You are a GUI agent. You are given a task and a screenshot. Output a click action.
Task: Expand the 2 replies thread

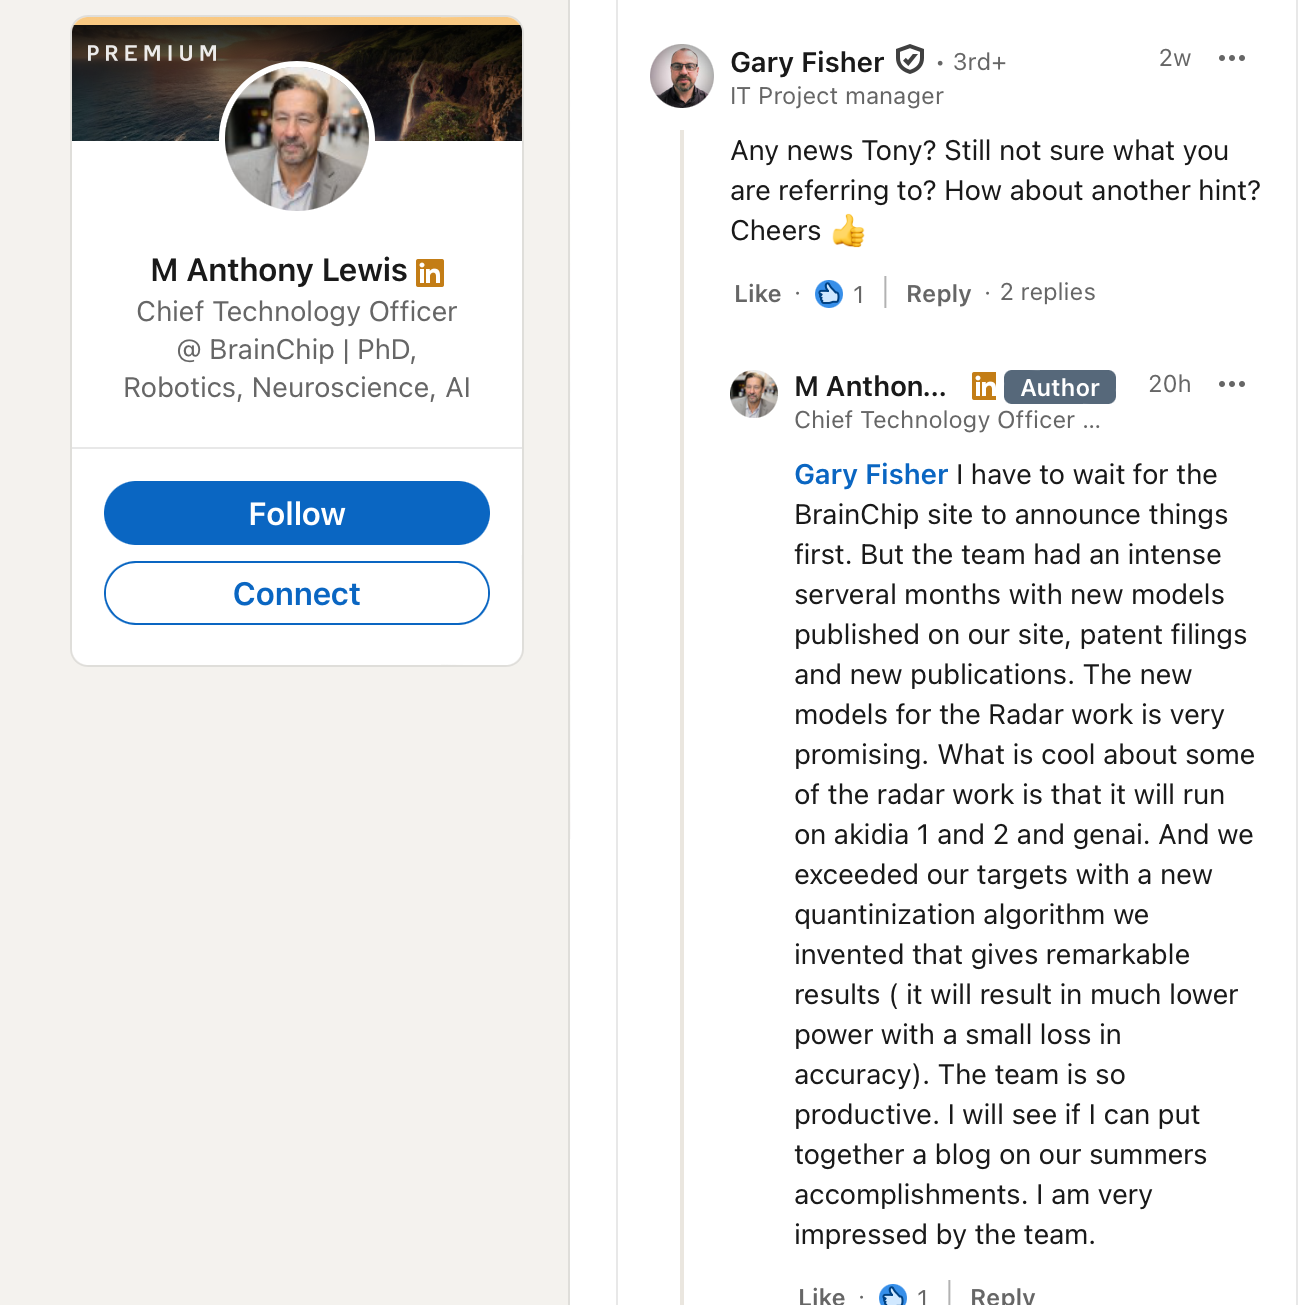(x=1047, y=292)
